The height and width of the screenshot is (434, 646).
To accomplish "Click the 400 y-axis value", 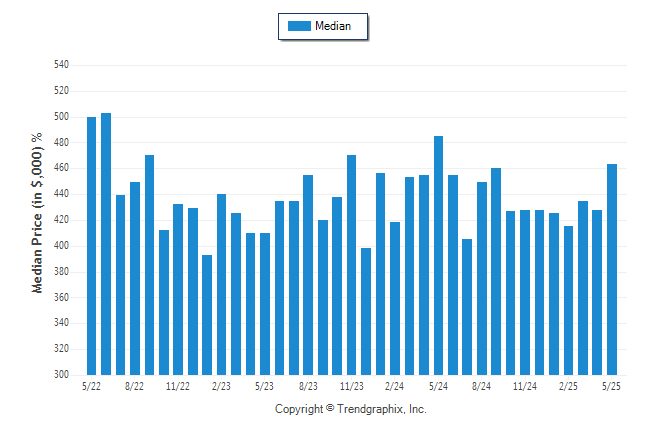I will [x=61, y=246].
